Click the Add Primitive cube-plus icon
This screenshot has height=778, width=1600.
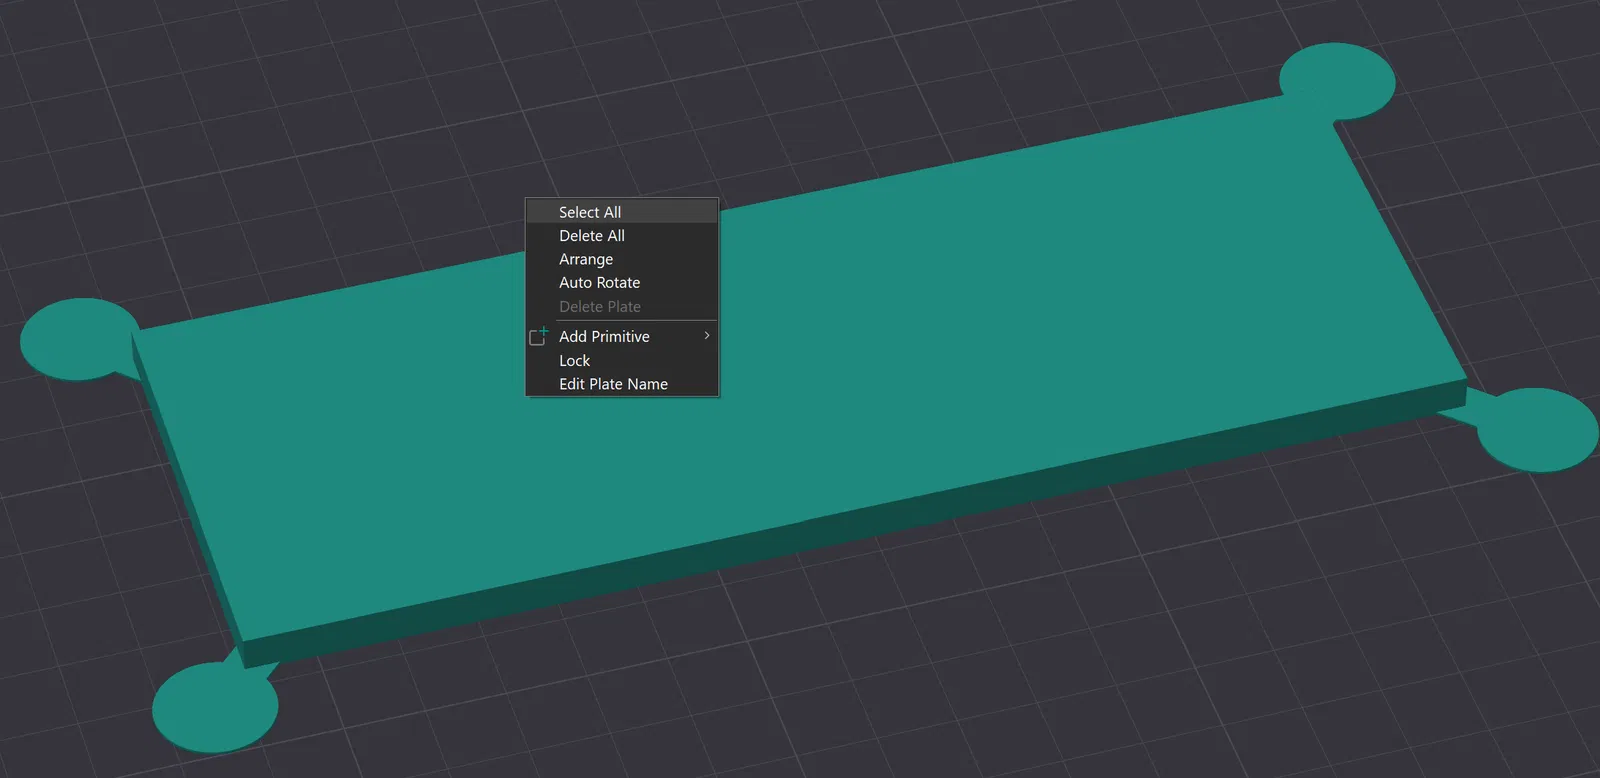pyautogui.click(x=539, y=336)
